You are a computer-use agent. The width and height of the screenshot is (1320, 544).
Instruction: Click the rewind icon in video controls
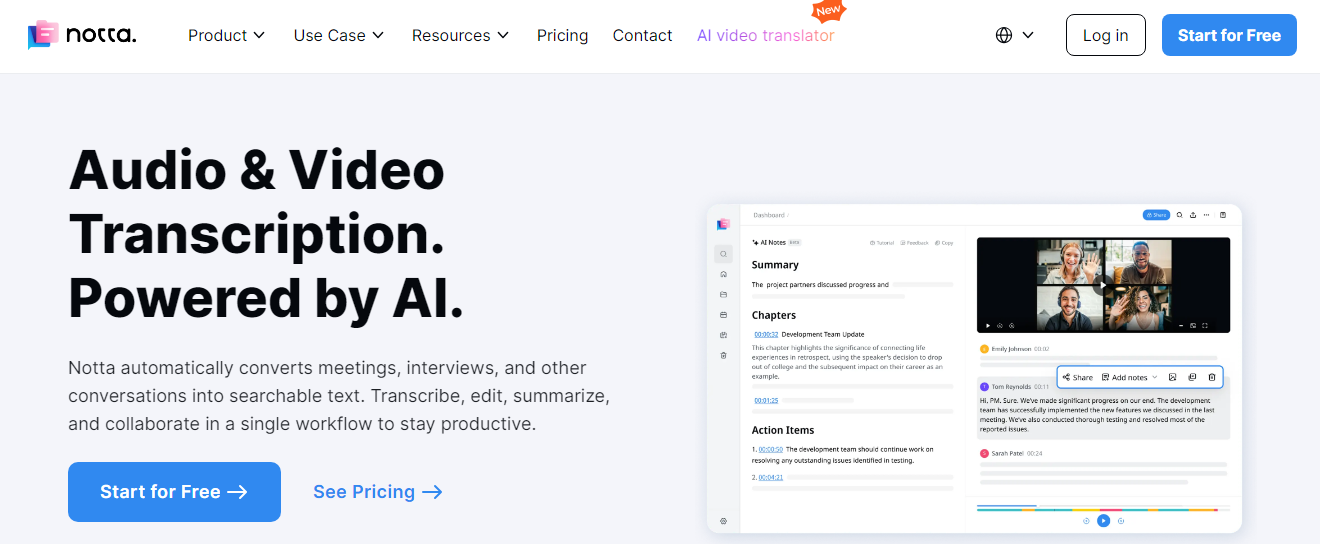coord(1000,326)
